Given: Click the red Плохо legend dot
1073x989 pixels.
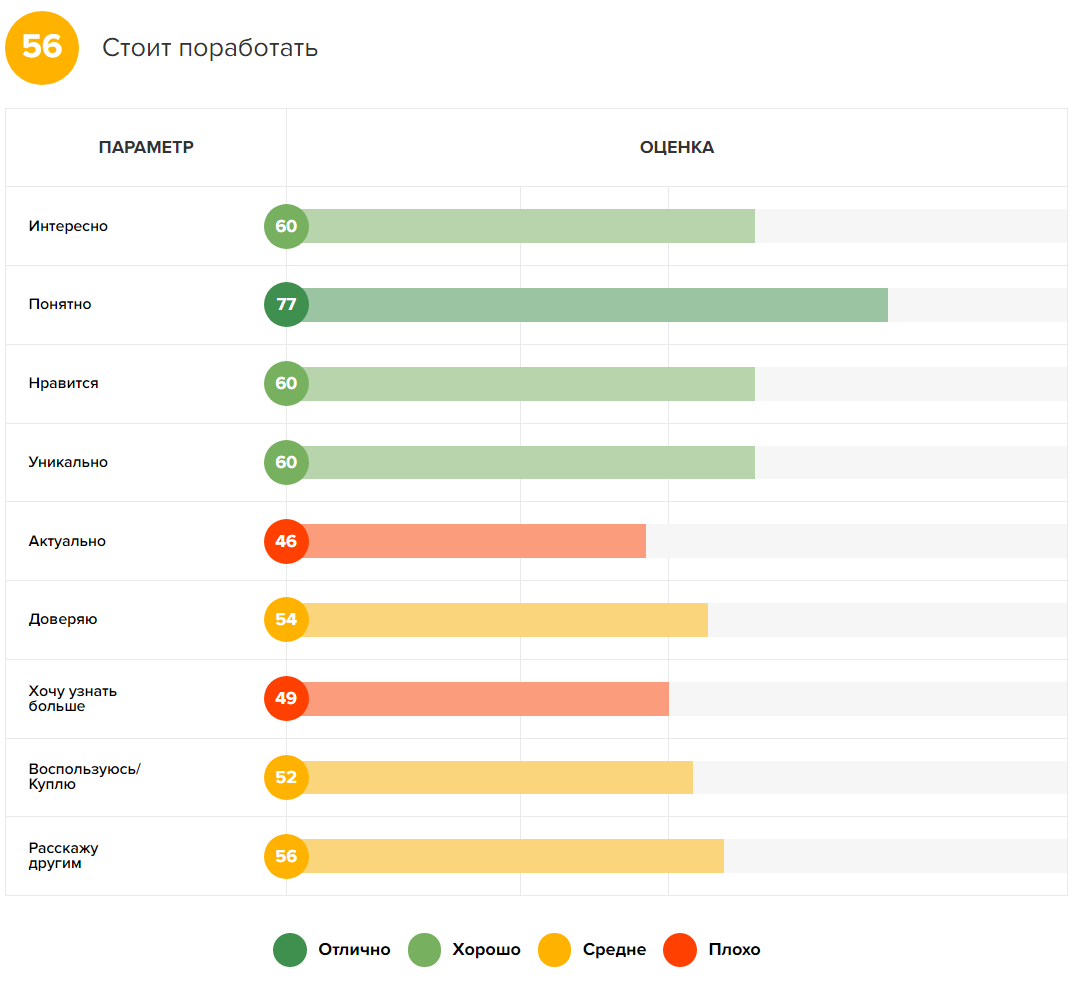Looking at the screenshot, I should click(680, 950).
